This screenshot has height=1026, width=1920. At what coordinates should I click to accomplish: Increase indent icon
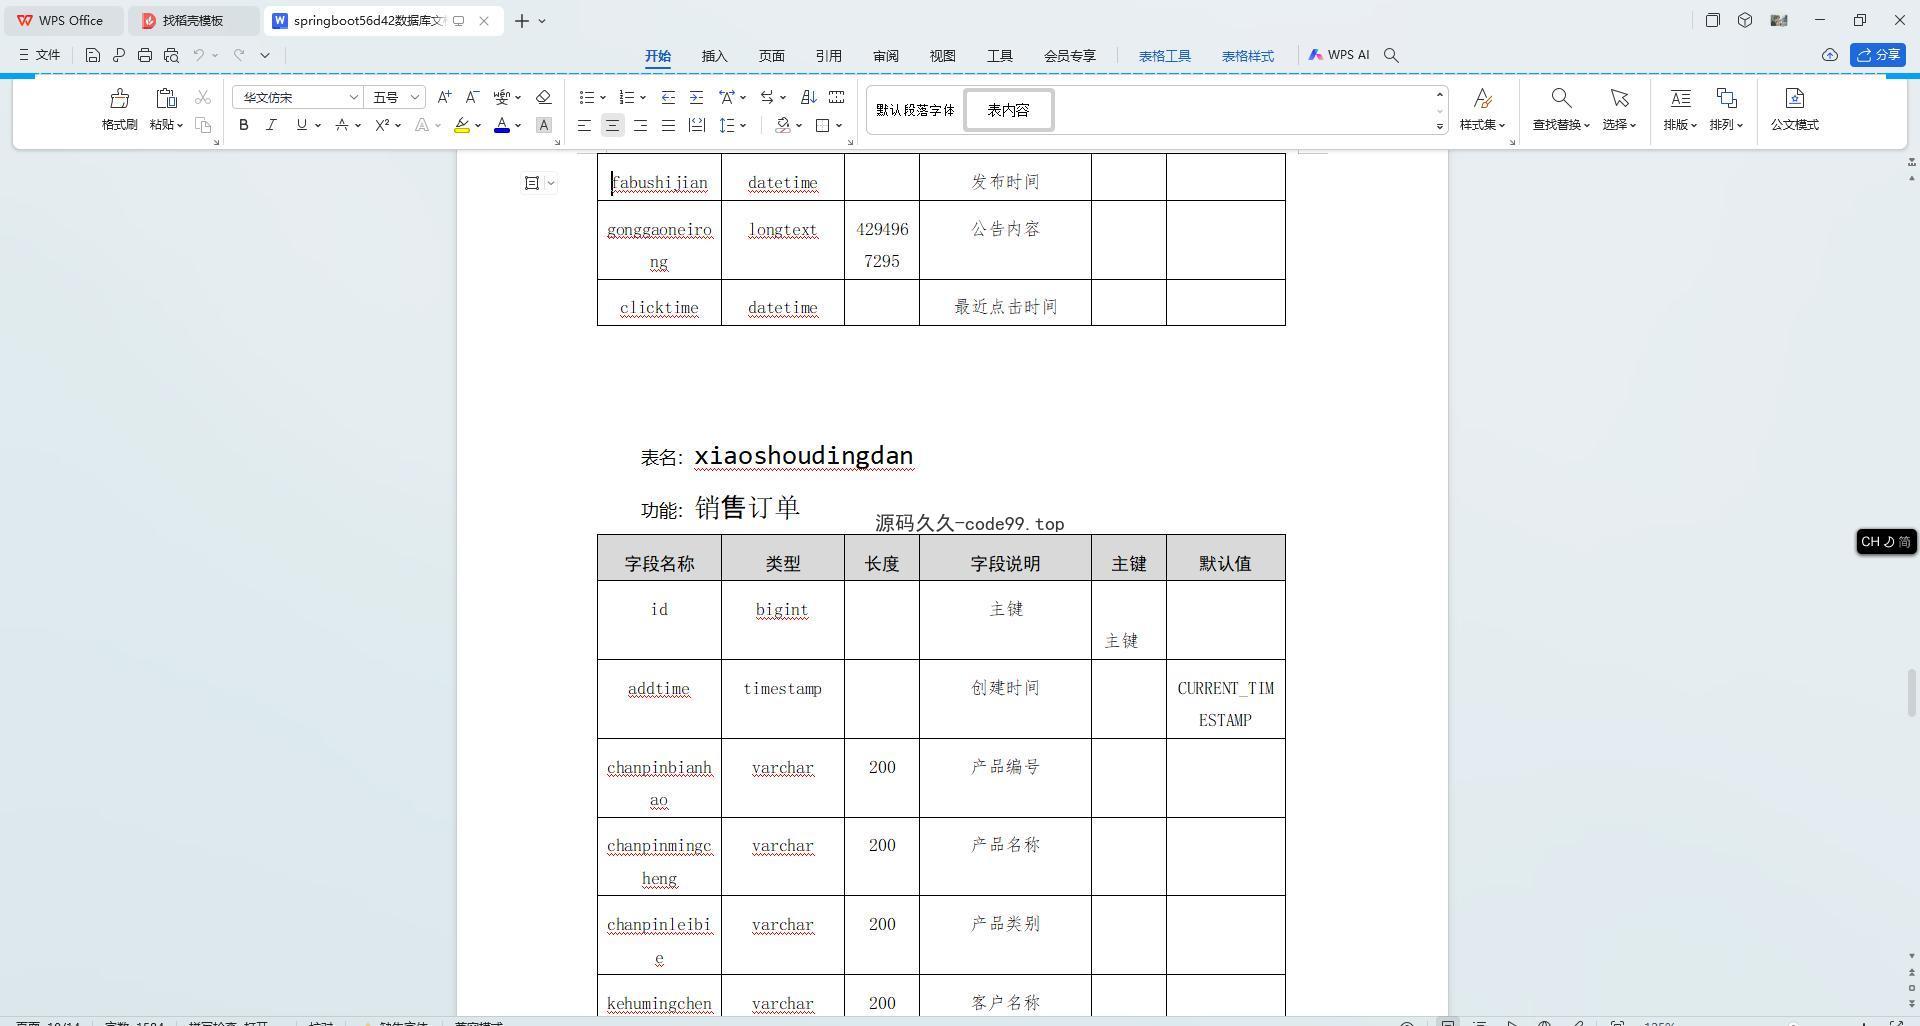tap(696, 97)
